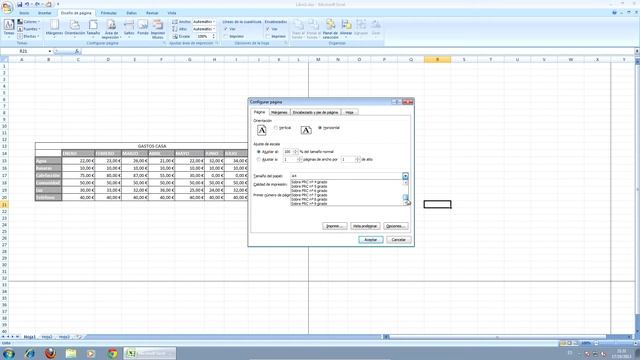Image resolution: width=640 pixels, height=360 pixels.
Task: Open the Hoja tab in Configurar página
Action: coord(350,112)
